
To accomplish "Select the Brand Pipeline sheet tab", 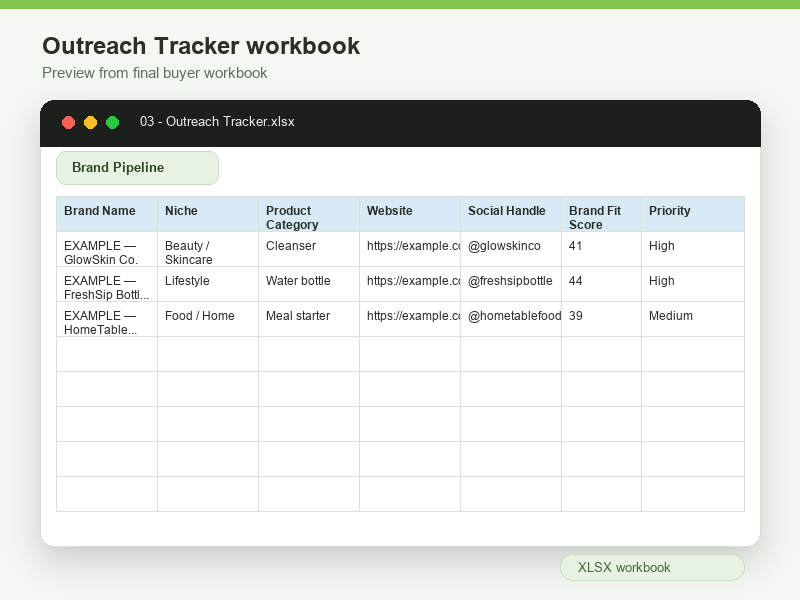I will pyautogui.click(x=137, y=168).
